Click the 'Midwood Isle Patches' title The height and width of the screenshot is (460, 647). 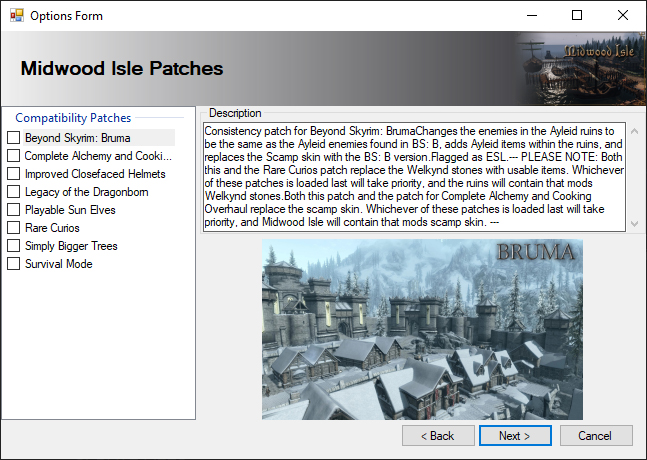click(122, 68)
